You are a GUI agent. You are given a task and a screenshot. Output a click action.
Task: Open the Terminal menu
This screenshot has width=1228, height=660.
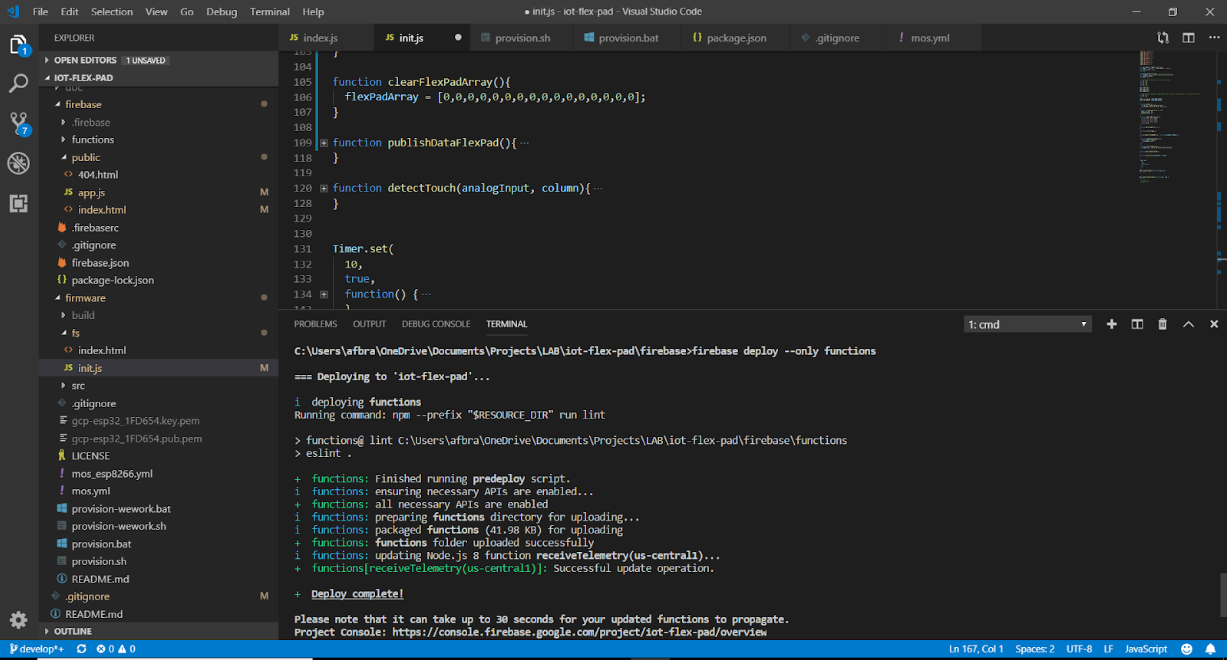click(x=269, y=11)
